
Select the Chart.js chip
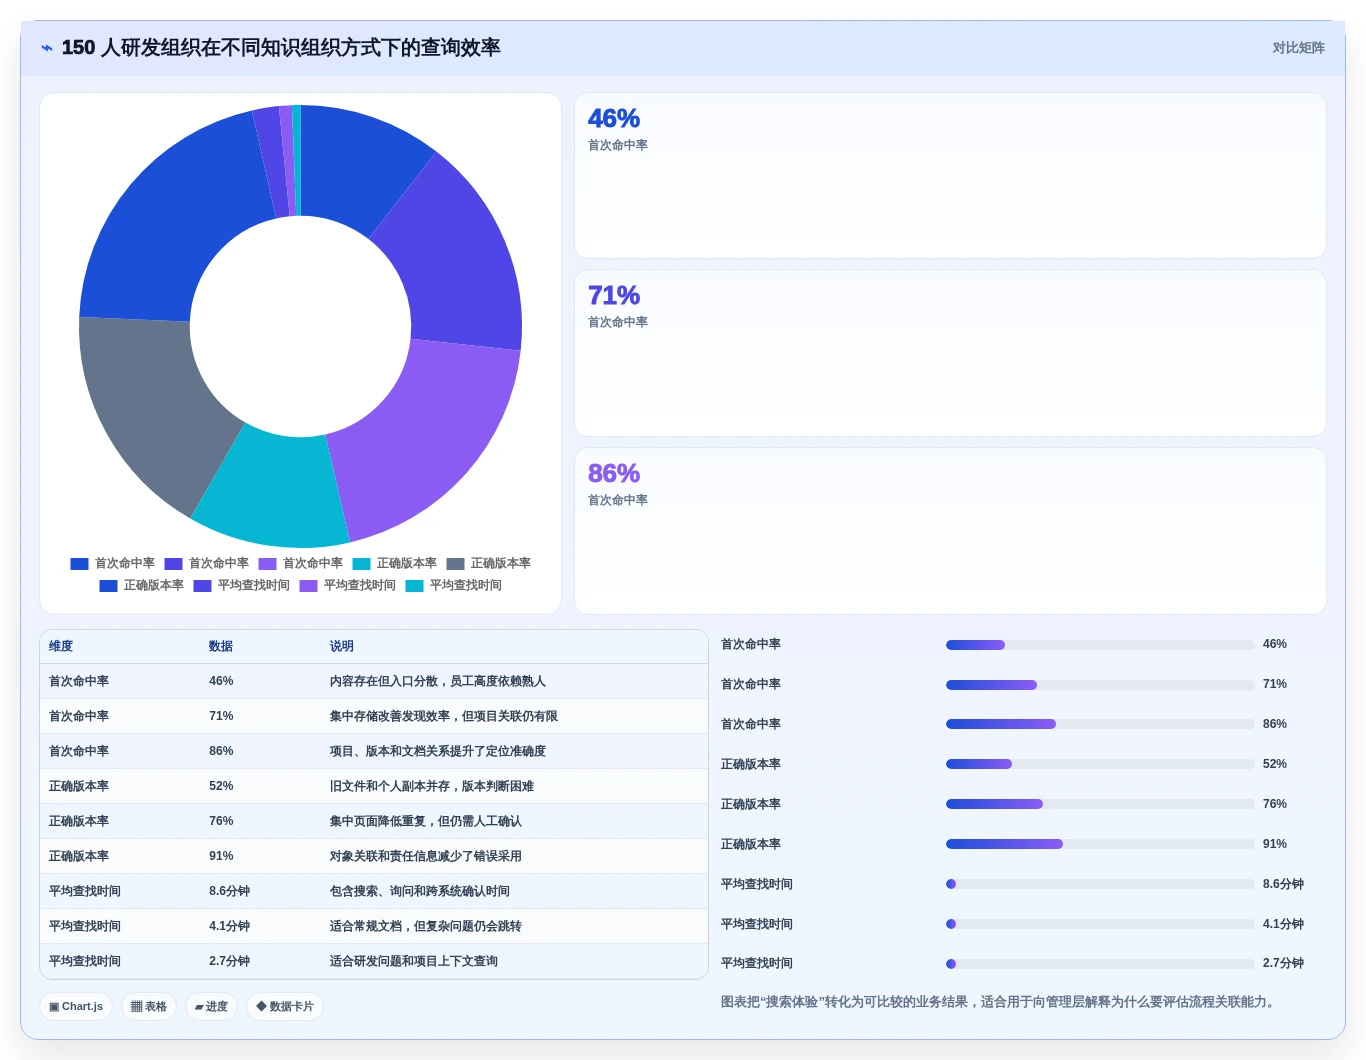[x=76, y=1006]
